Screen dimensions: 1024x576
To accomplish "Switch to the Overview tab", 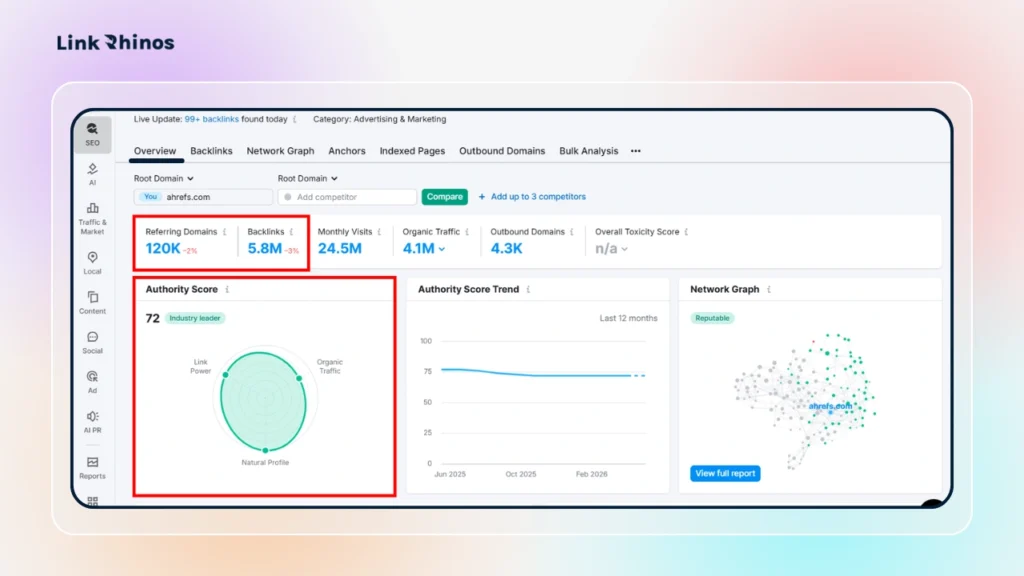I will click(155, 151).
